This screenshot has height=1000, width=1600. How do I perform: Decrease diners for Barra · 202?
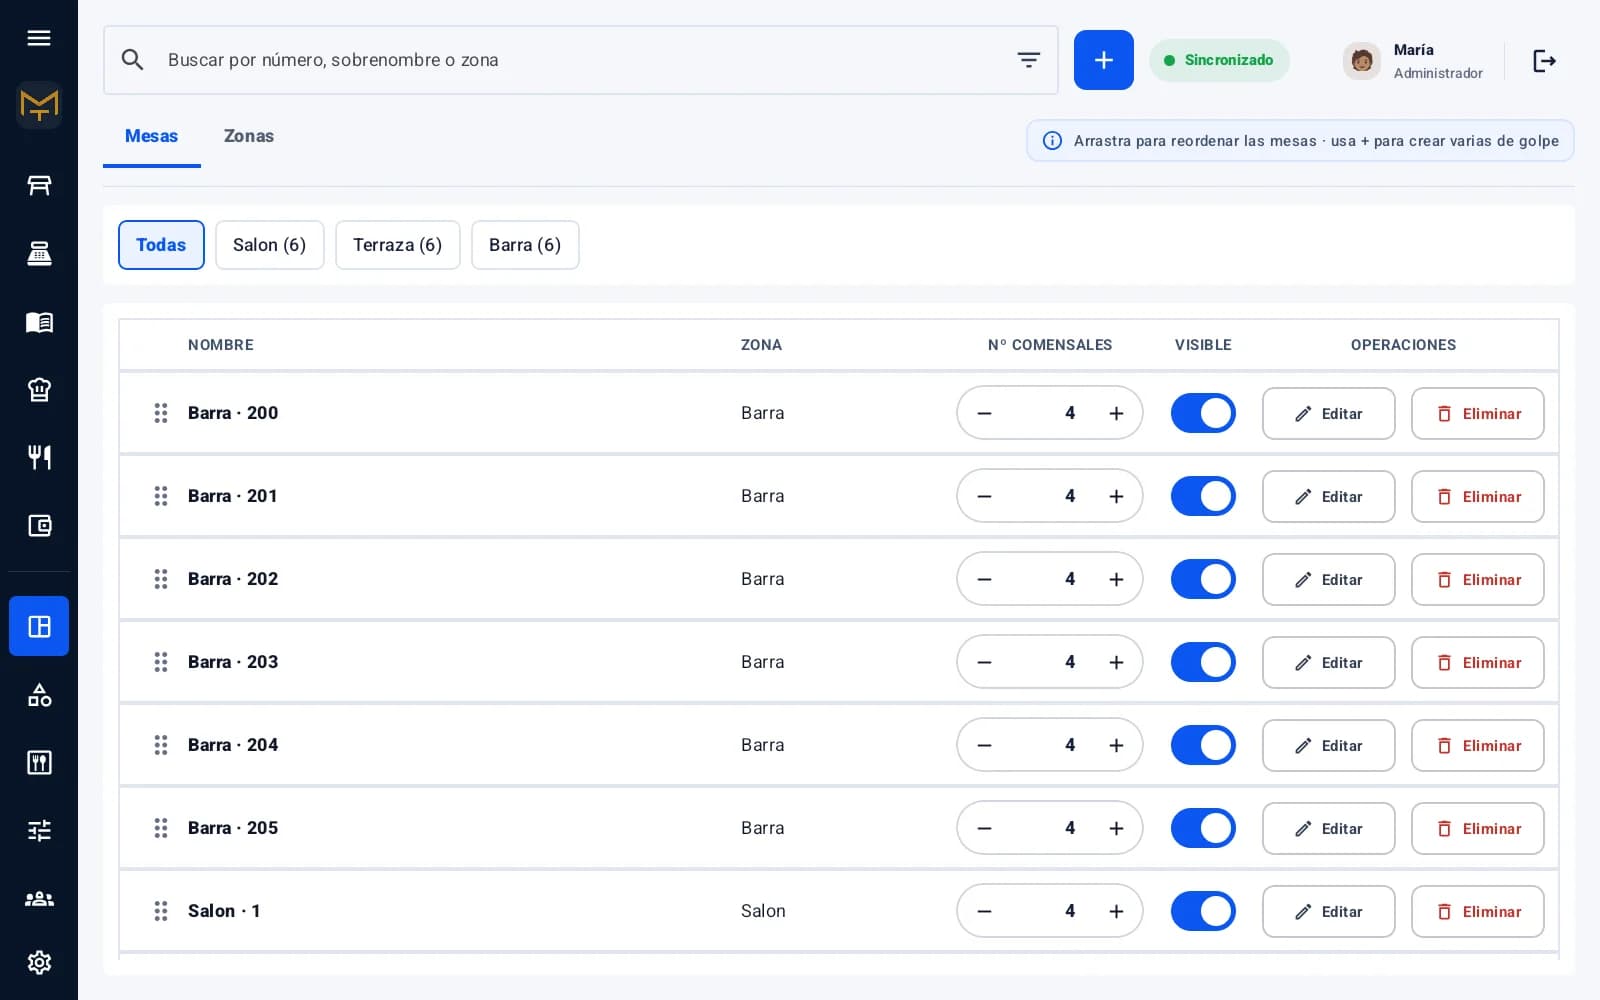(984, 579)
